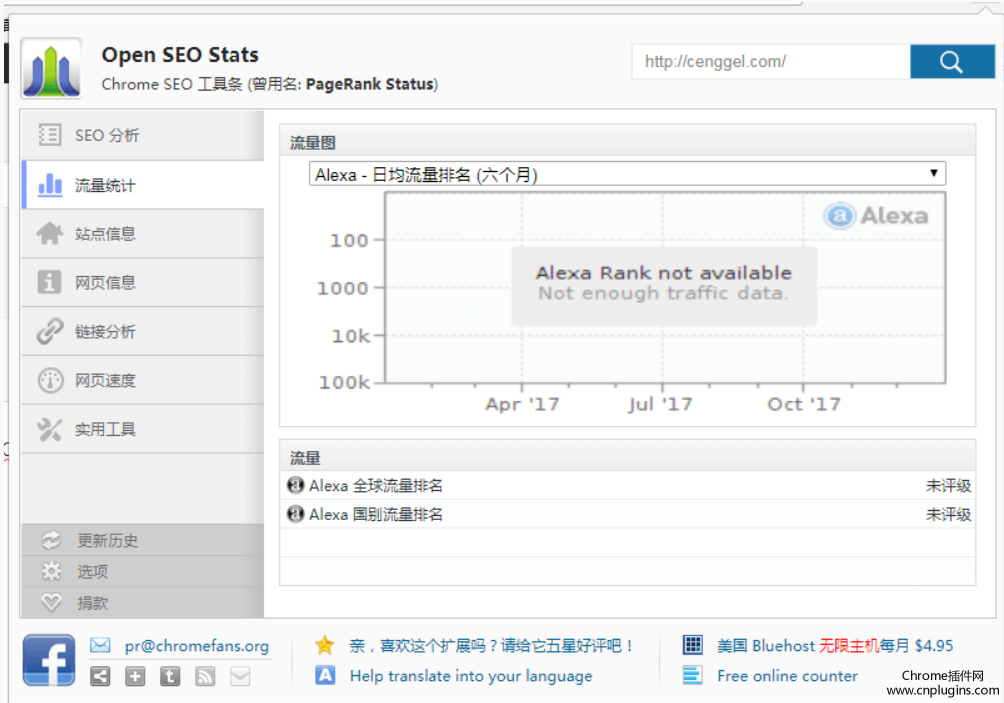
Task: Click the Facebook icon
Action: (49, 660)
